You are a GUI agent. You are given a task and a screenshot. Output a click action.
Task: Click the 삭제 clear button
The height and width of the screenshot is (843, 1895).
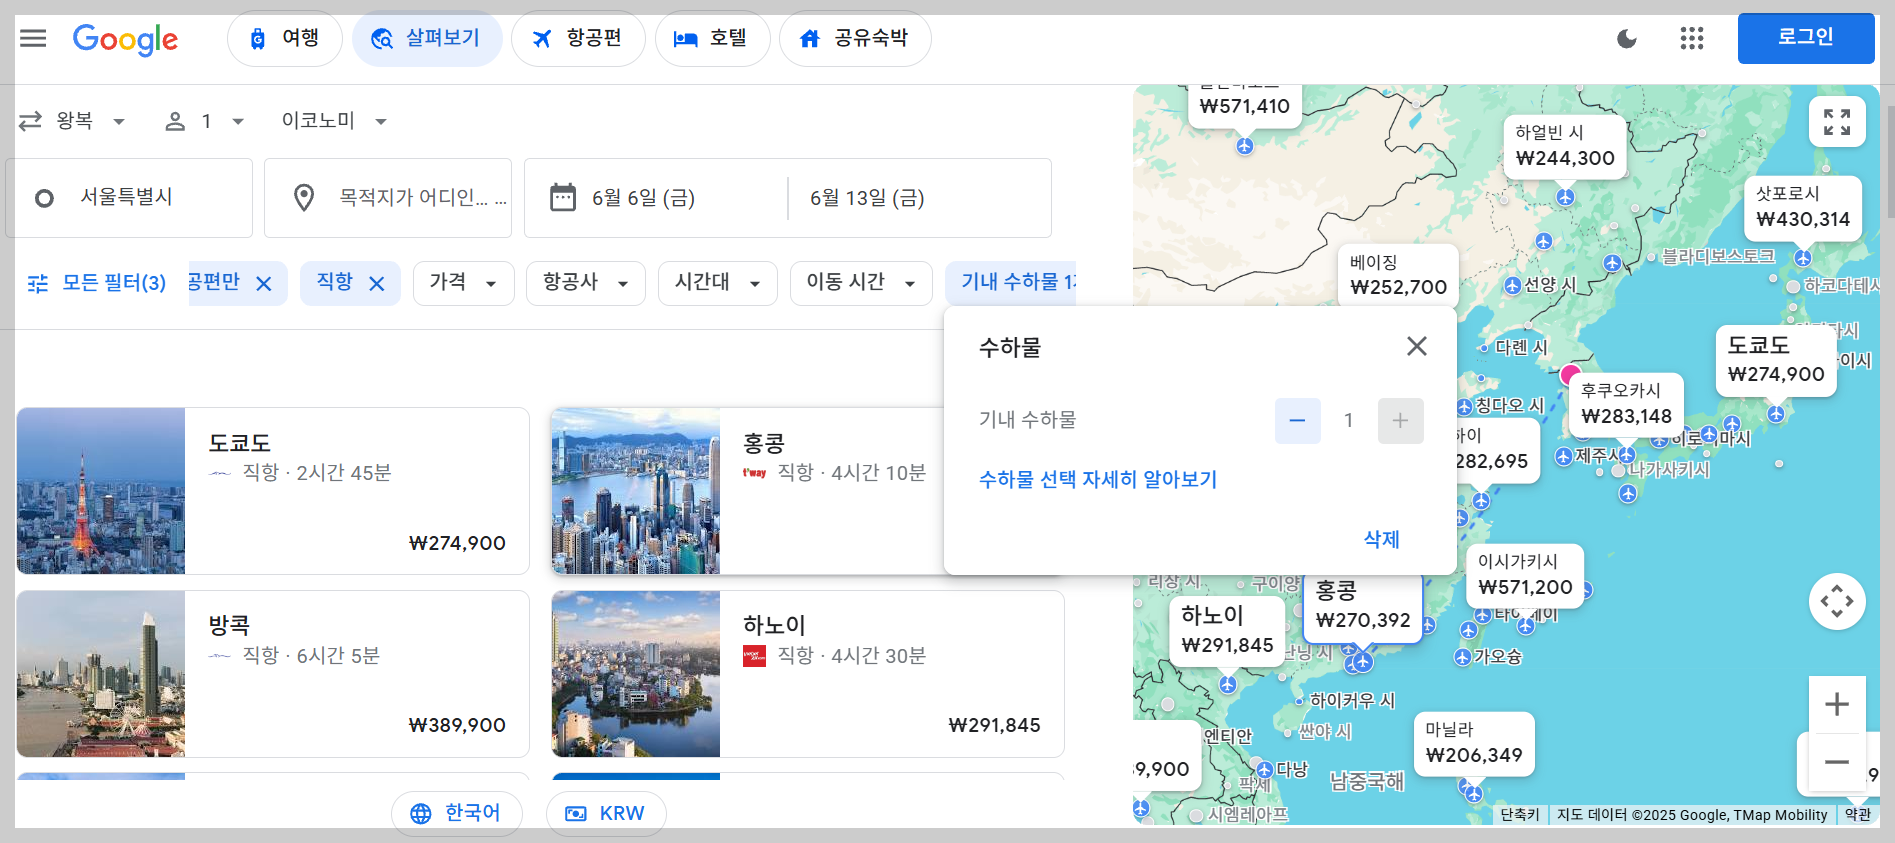pyautogui.click(x=1381, y=539)
